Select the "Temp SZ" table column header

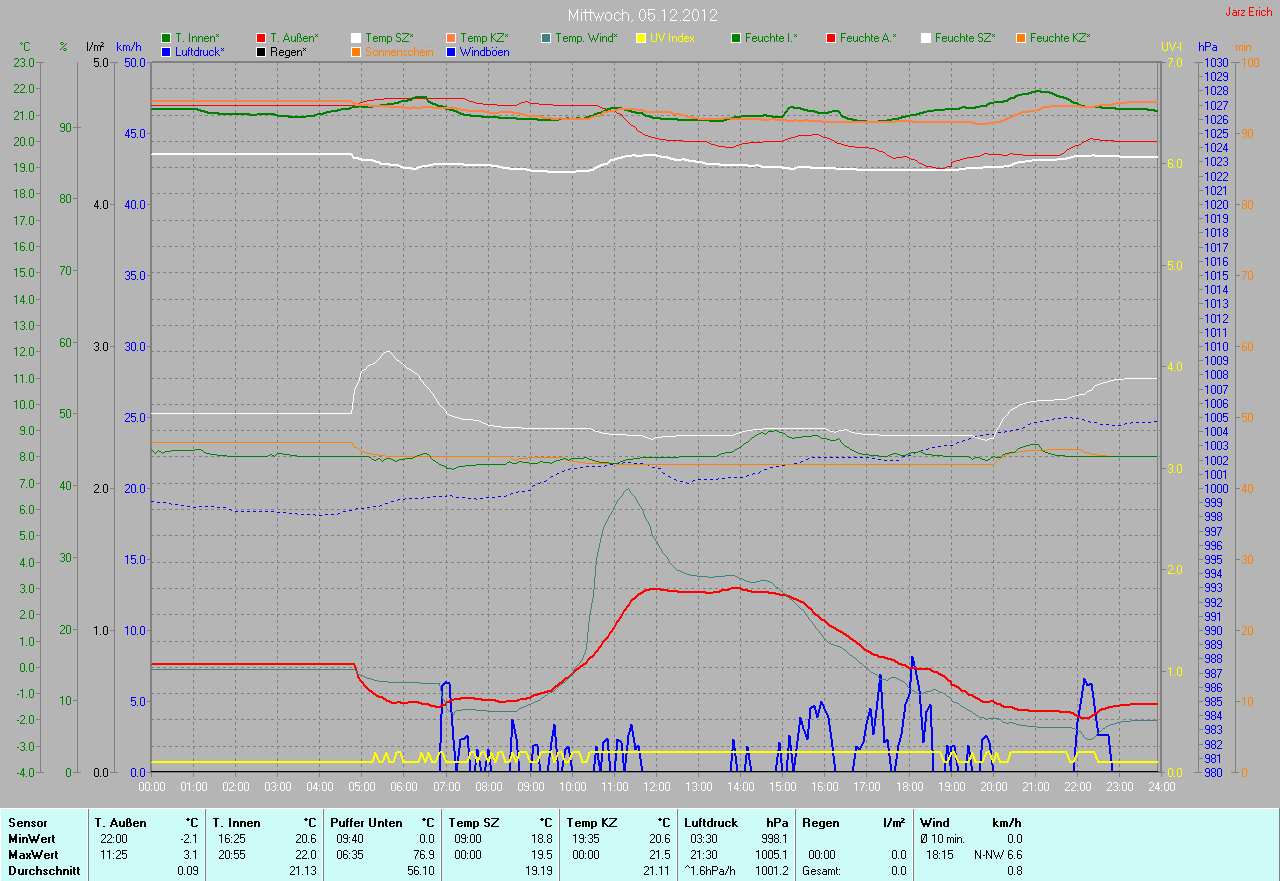[x=474, y=823]
